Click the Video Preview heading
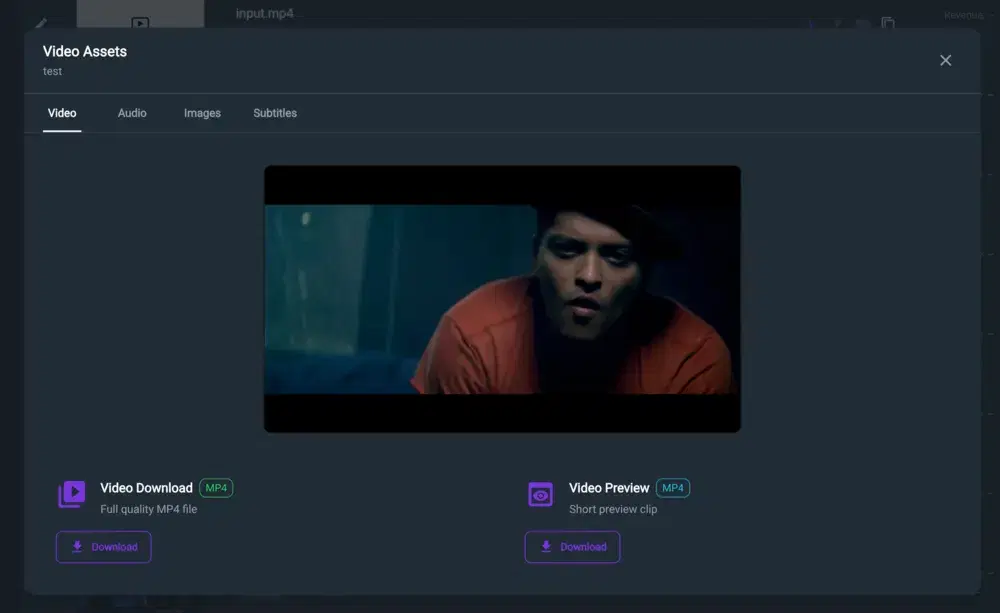This screenshot has height=613, width=1000. [x=609, y=488]
